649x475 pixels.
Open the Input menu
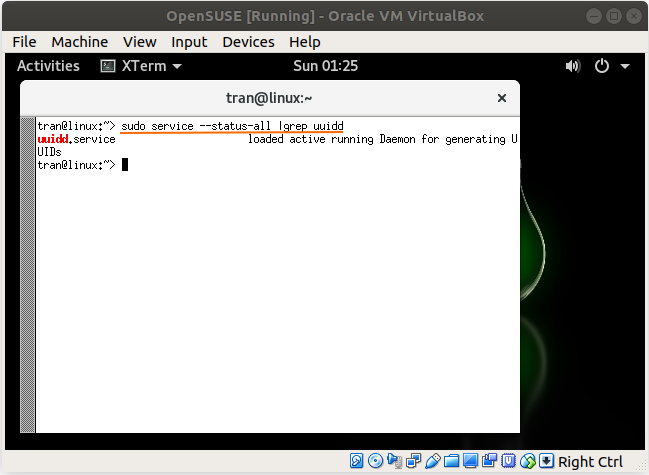tap(189, 42)
